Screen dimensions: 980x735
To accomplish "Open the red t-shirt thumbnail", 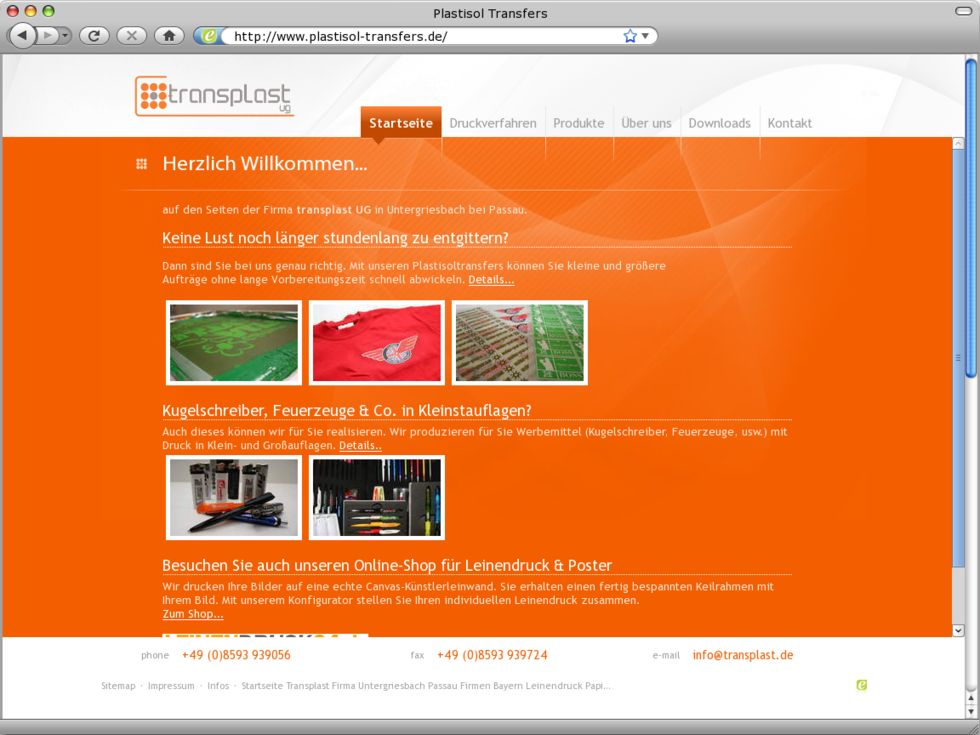I will [377, 342].
